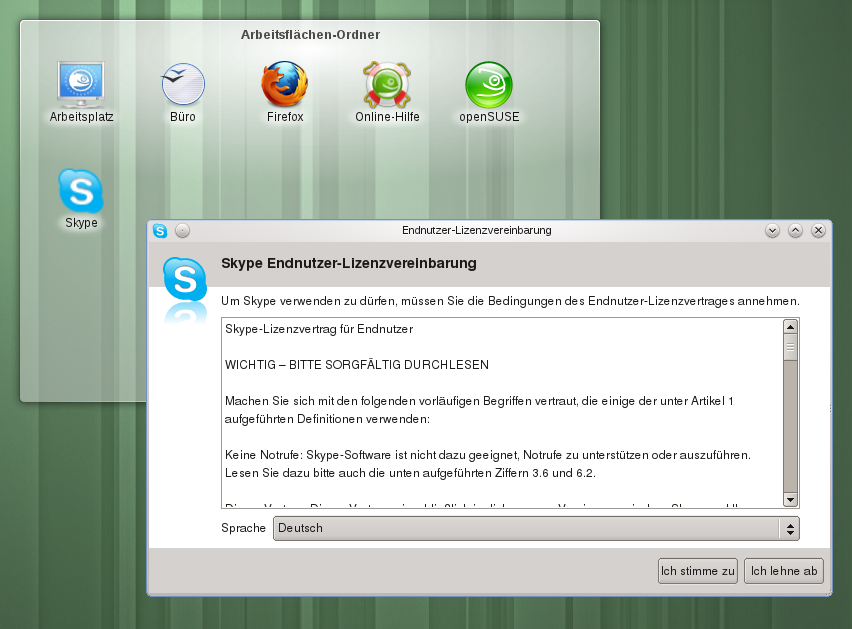The height and width of the screenshot is (629, 852).
Task: Click the round pin button in the title bar
Action: tap(183, 231)
